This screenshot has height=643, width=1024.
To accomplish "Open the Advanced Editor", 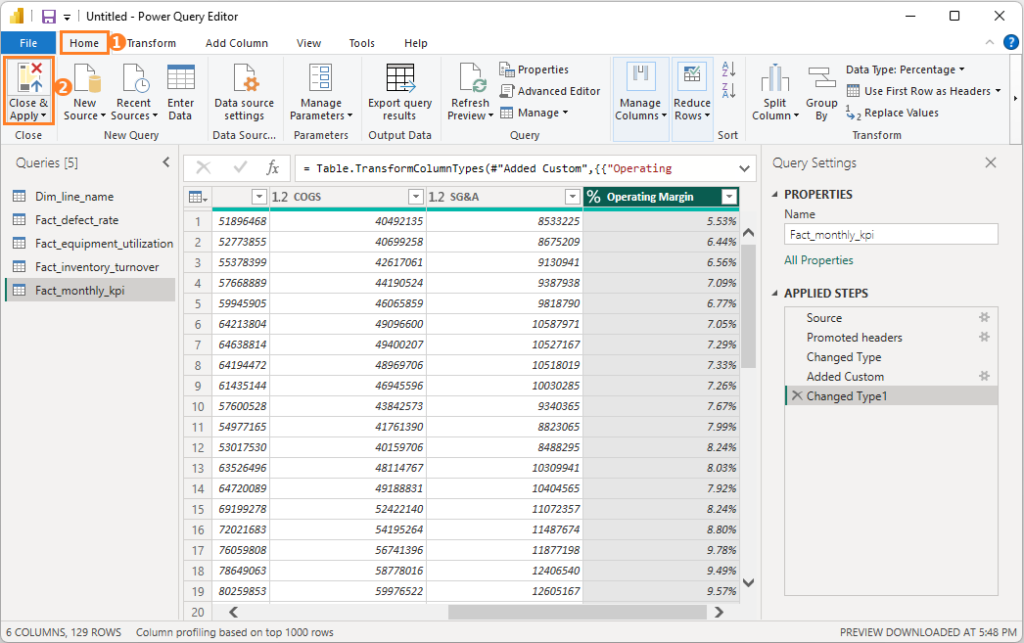I will click(550, 91).
